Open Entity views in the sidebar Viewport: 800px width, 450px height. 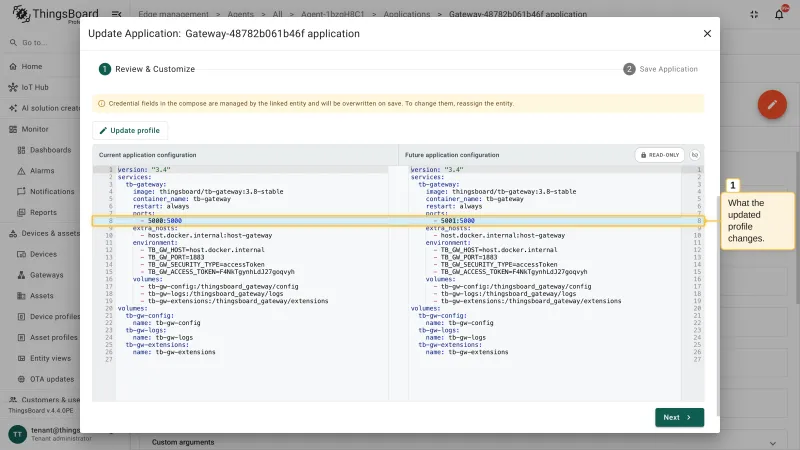coord(44,358)
